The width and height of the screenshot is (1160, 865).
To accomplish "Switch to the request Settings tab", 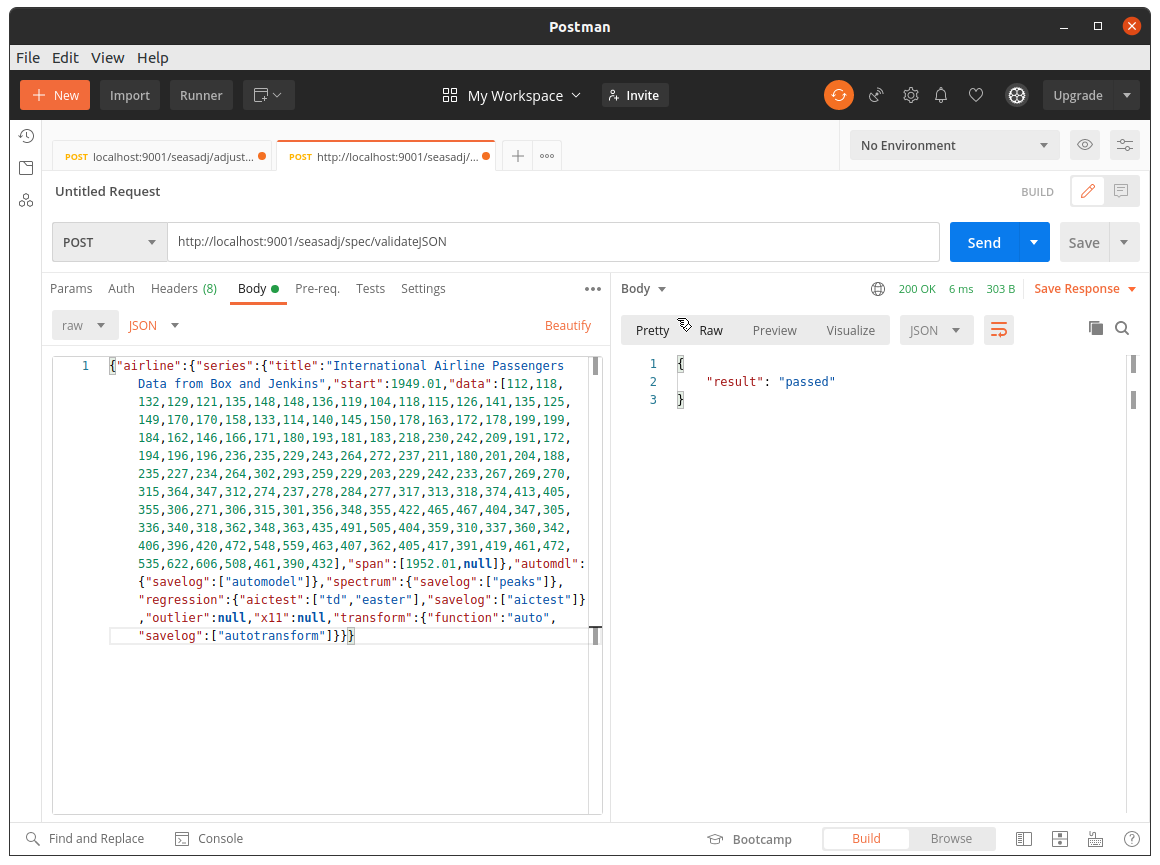I will point(423,289).
